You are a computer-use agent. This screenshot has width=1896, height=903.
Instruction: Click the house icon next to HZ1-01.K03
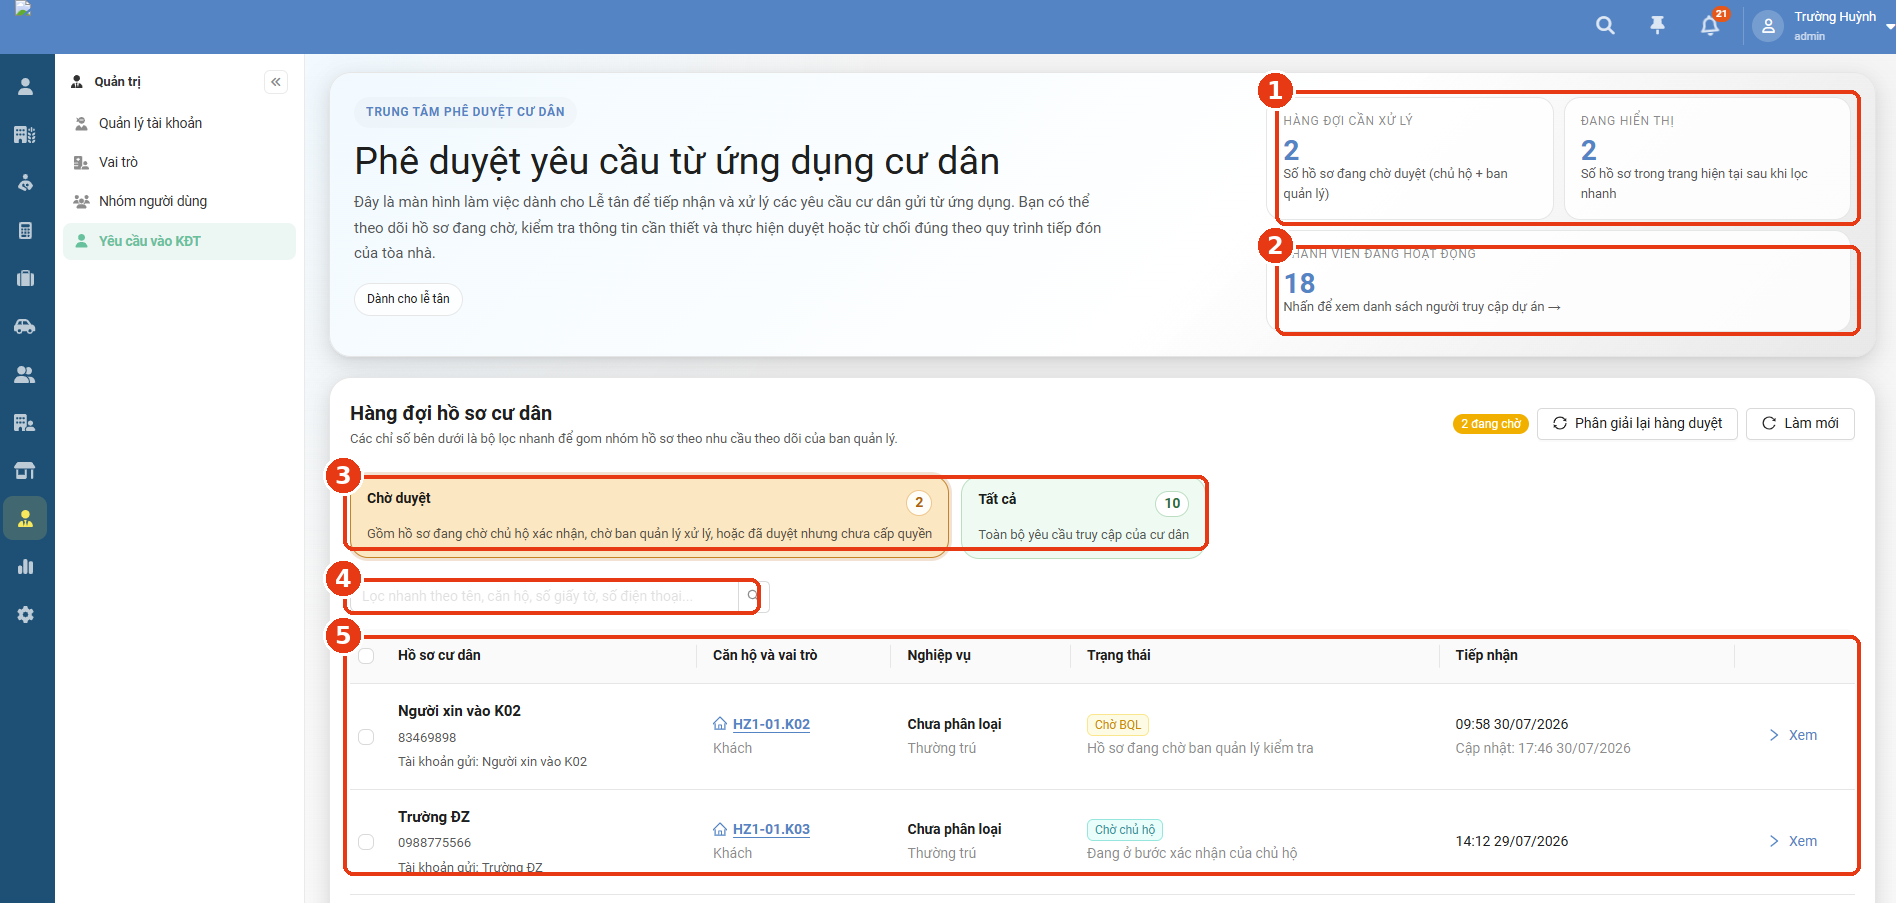(x=720, y=829)
